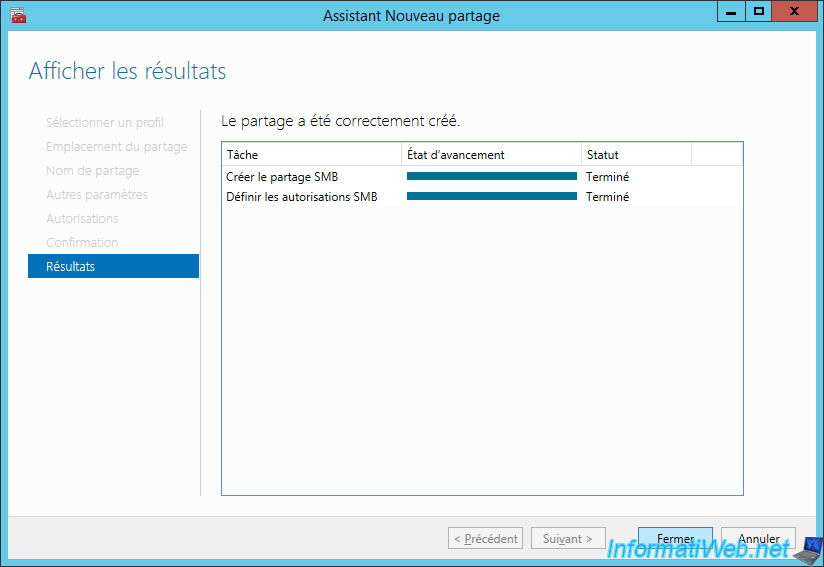Click the Précédent button
The image size is (824, 567).
486,538
